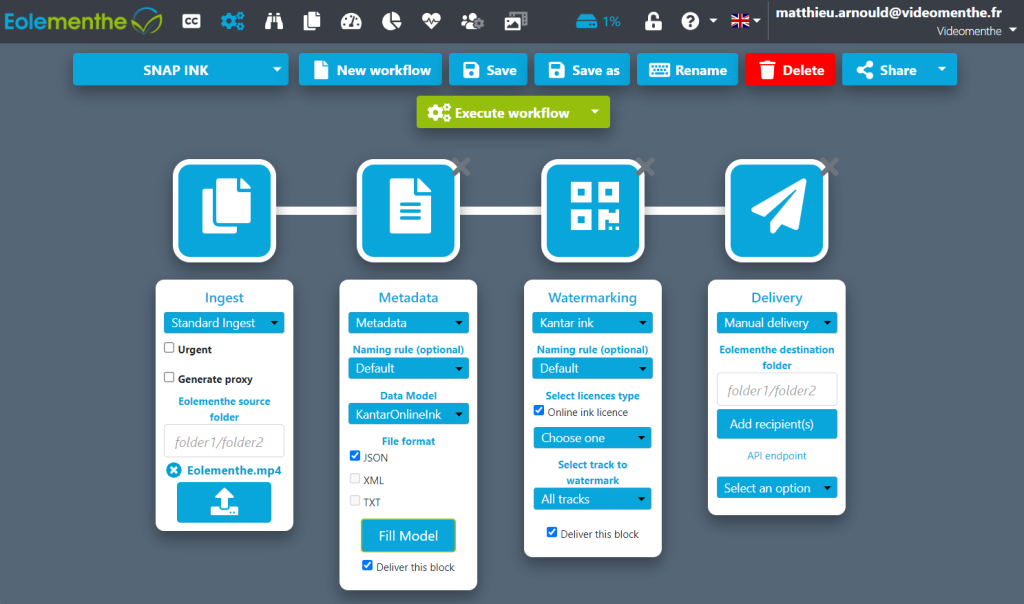Click the storage usage 1% indicator
This screenshot has width=1024, height=604.
click(x=598, y=22)
